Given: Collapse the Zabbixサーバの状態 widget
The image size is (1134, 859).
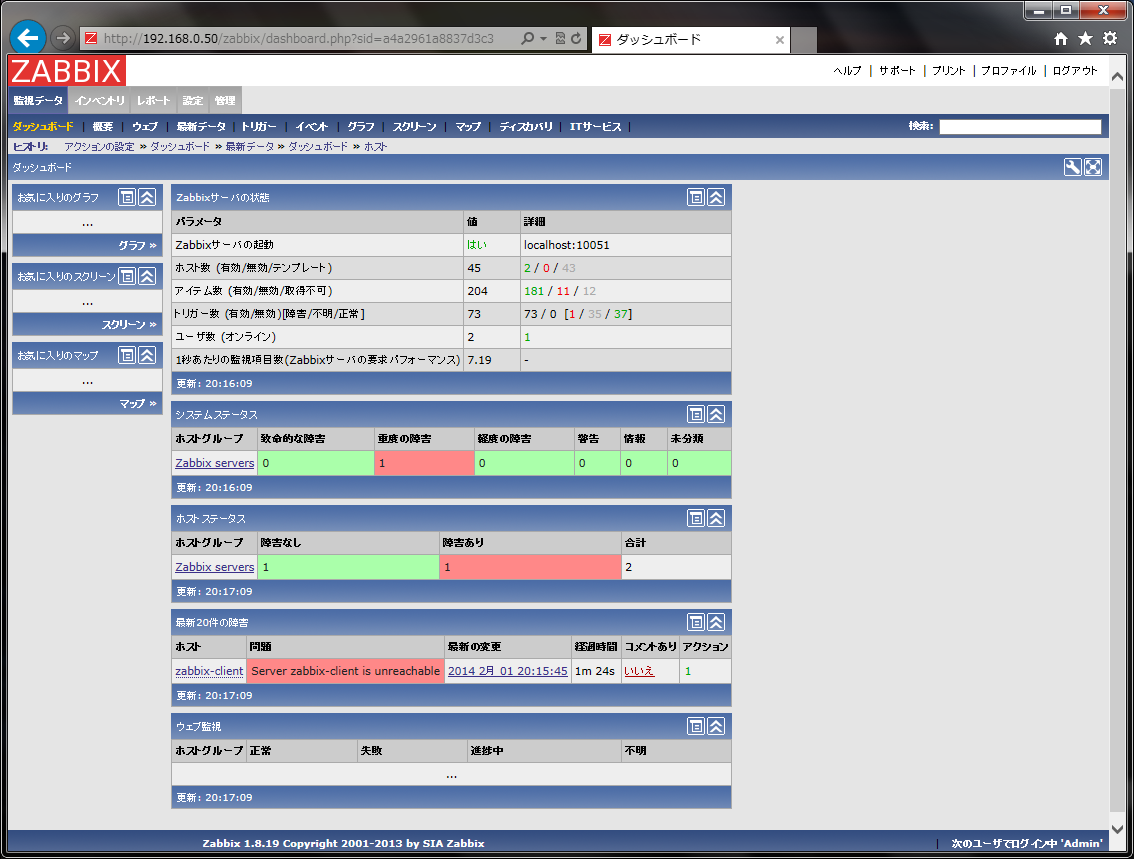Looking at the screenshot, I should [x=716, y=197].
